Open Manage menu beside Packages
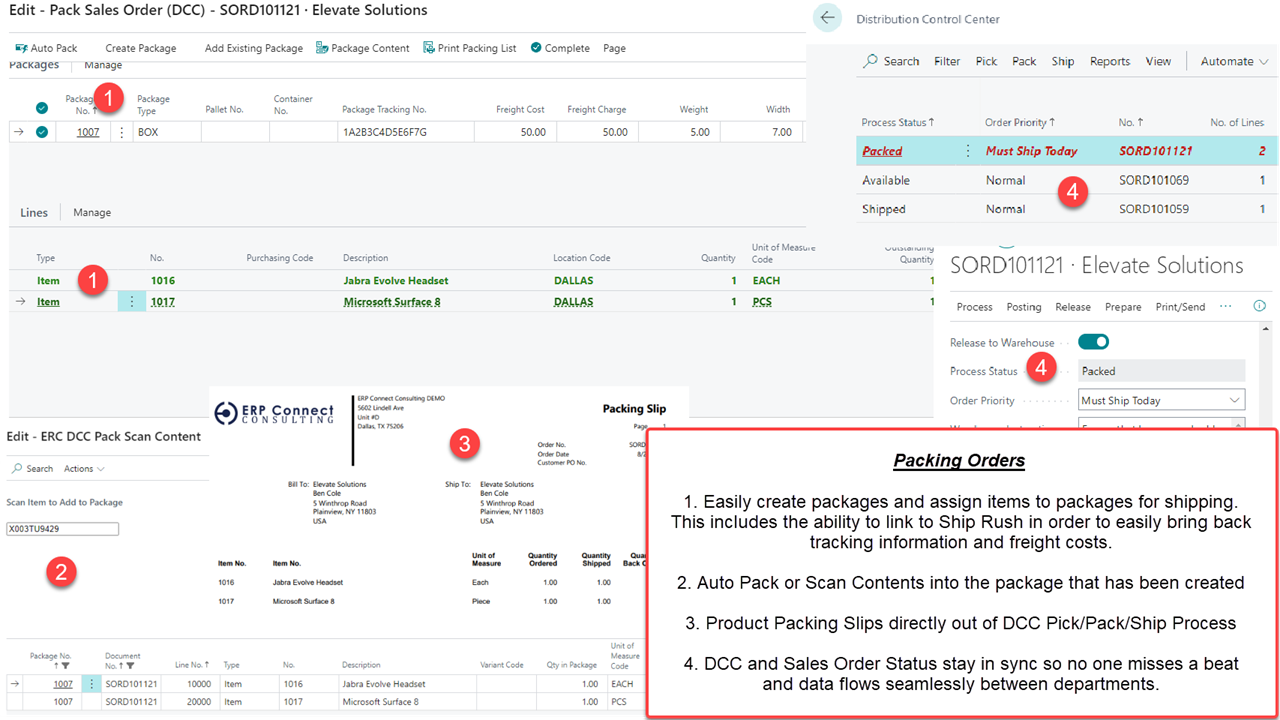1280x720 pixels. point(103,65)
